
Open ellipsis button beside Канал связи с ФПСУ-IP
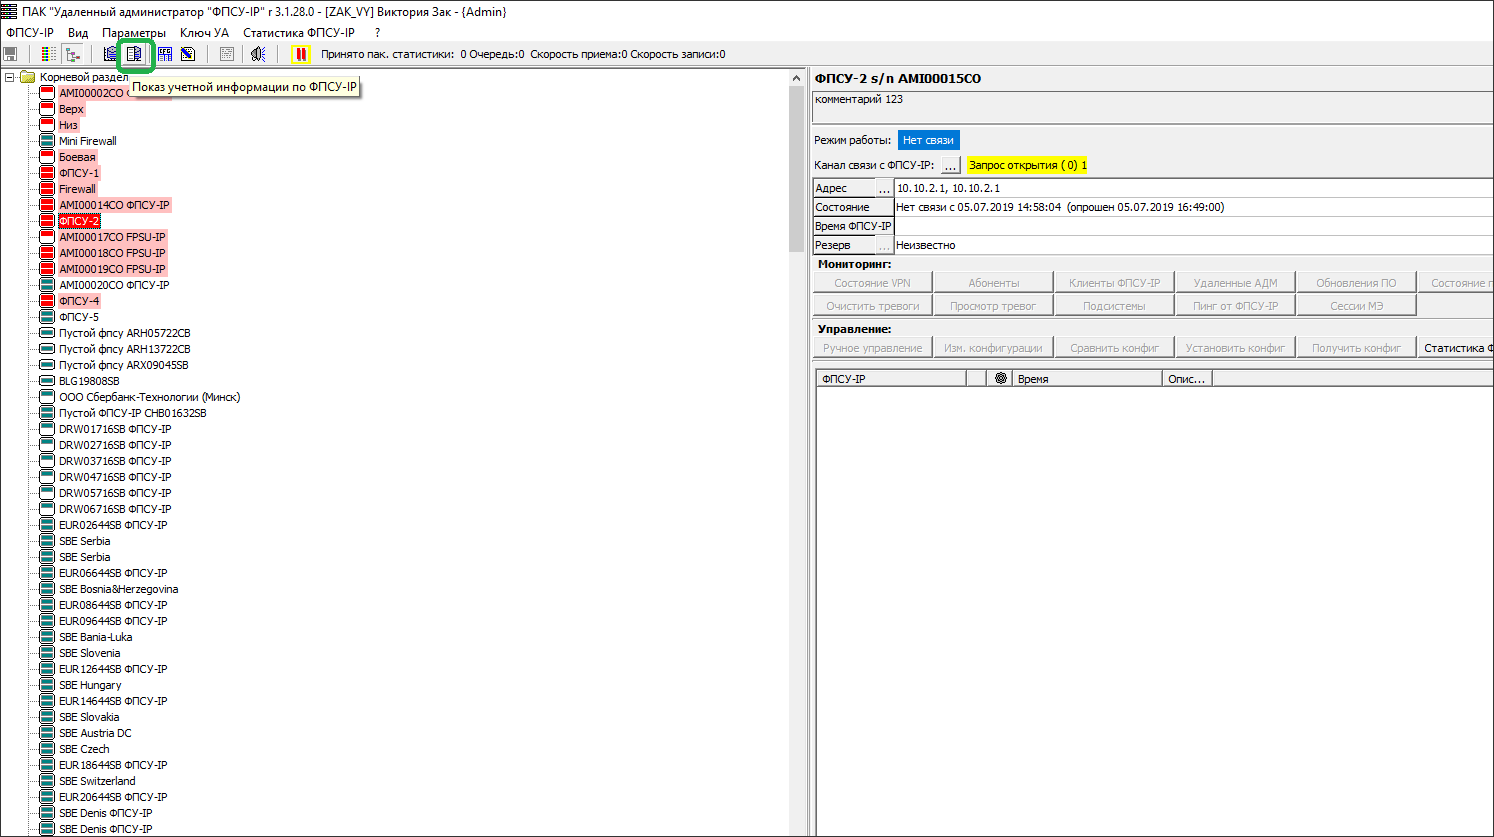pos(950,165)
